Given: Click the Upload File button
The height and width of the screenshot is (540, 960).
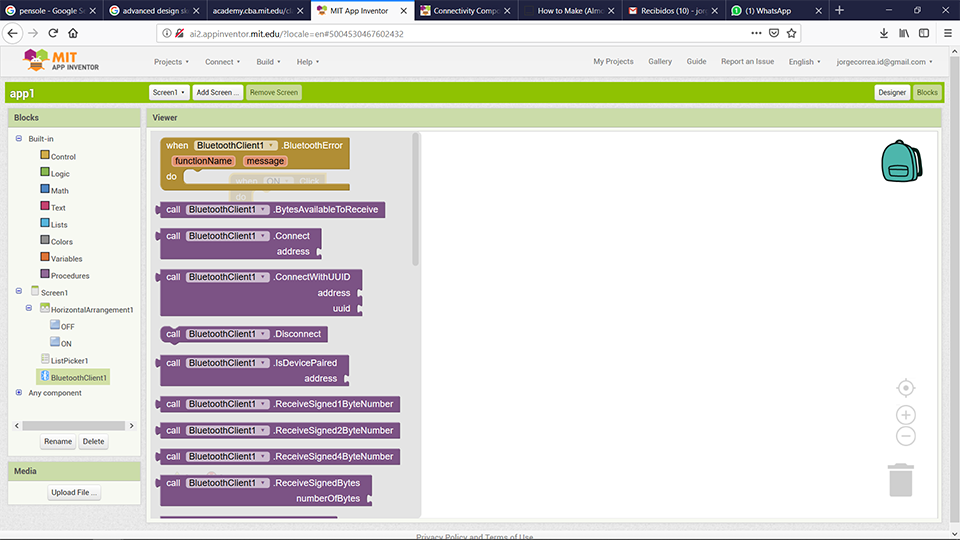Looking at the screenshot, I should tap(74, 492).
